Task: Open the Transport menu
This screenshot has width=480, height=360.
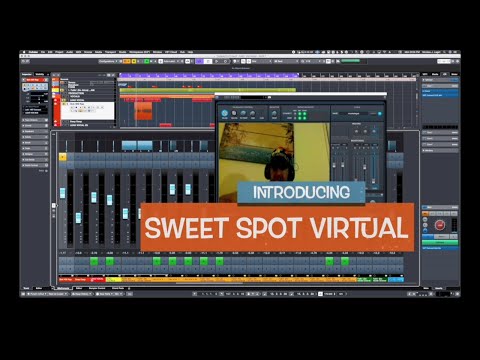Action: (110, 52)
